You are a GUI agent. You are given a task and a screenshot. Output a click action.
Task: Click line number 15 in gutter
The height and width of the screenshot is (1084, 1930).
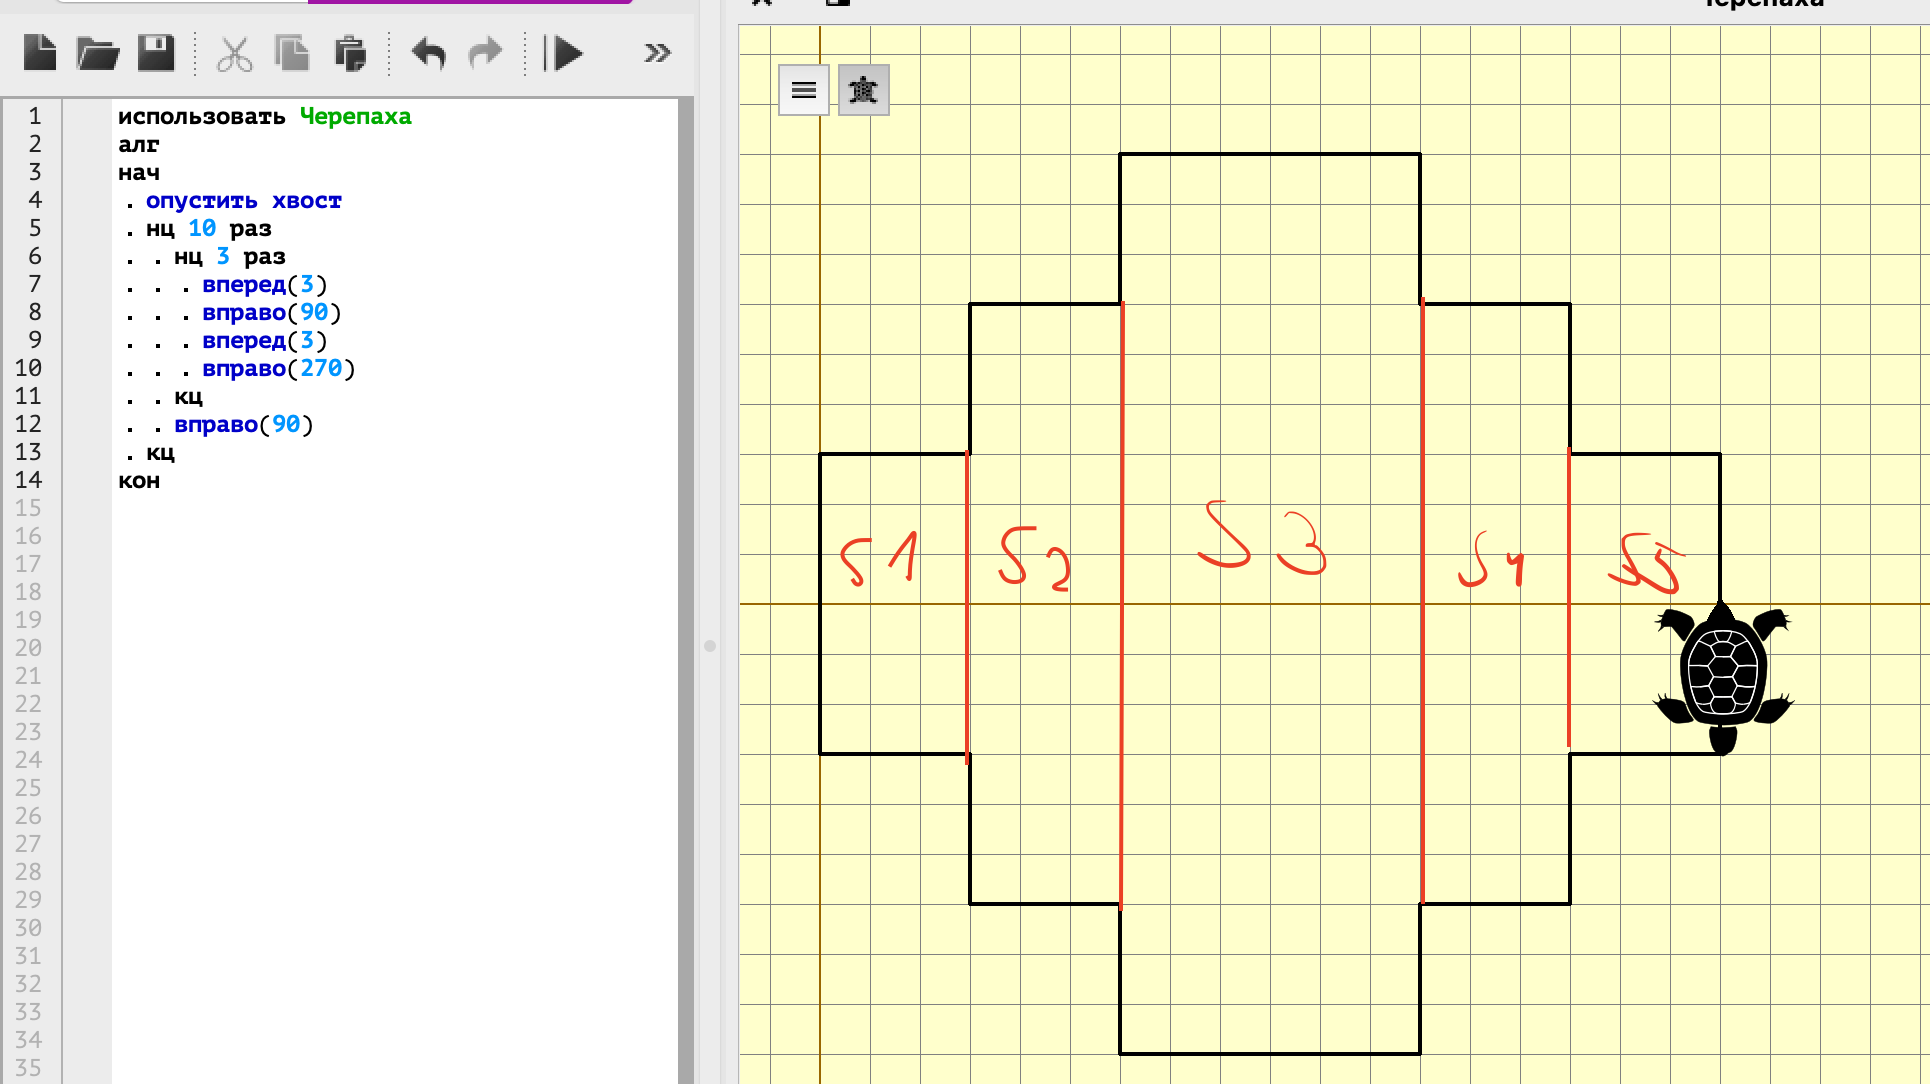pos(28,508)
